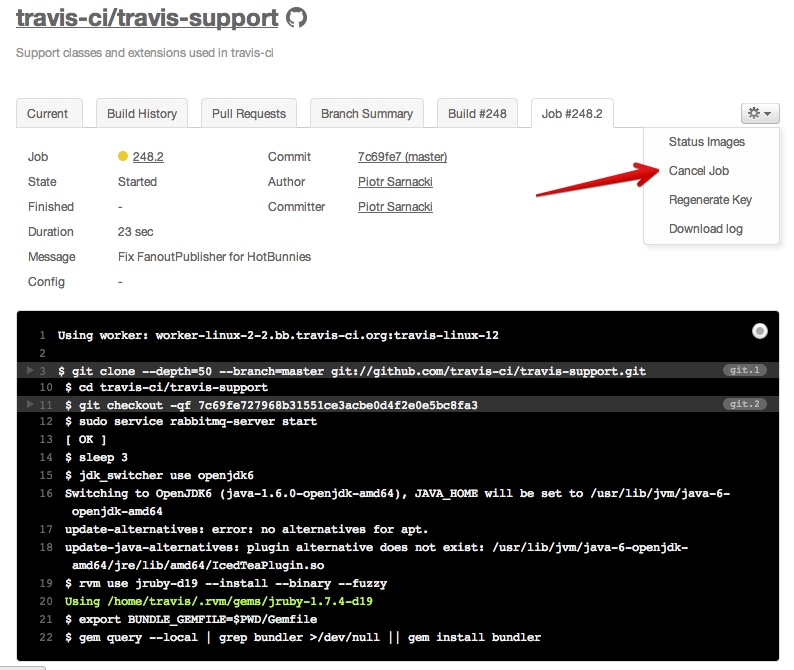Click the 'sleep 3' log line

(96, 457)
